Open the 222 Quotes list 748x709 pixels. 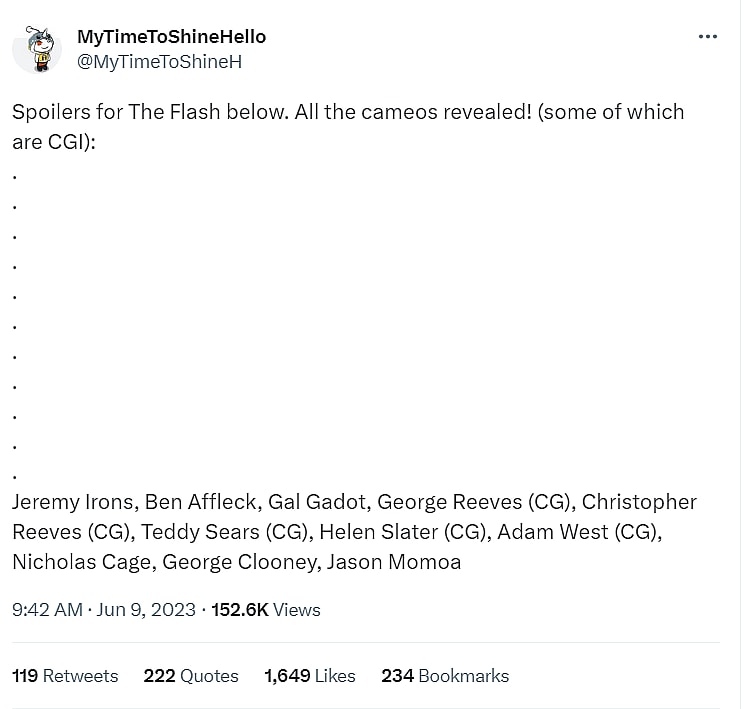tap(191, 676)
